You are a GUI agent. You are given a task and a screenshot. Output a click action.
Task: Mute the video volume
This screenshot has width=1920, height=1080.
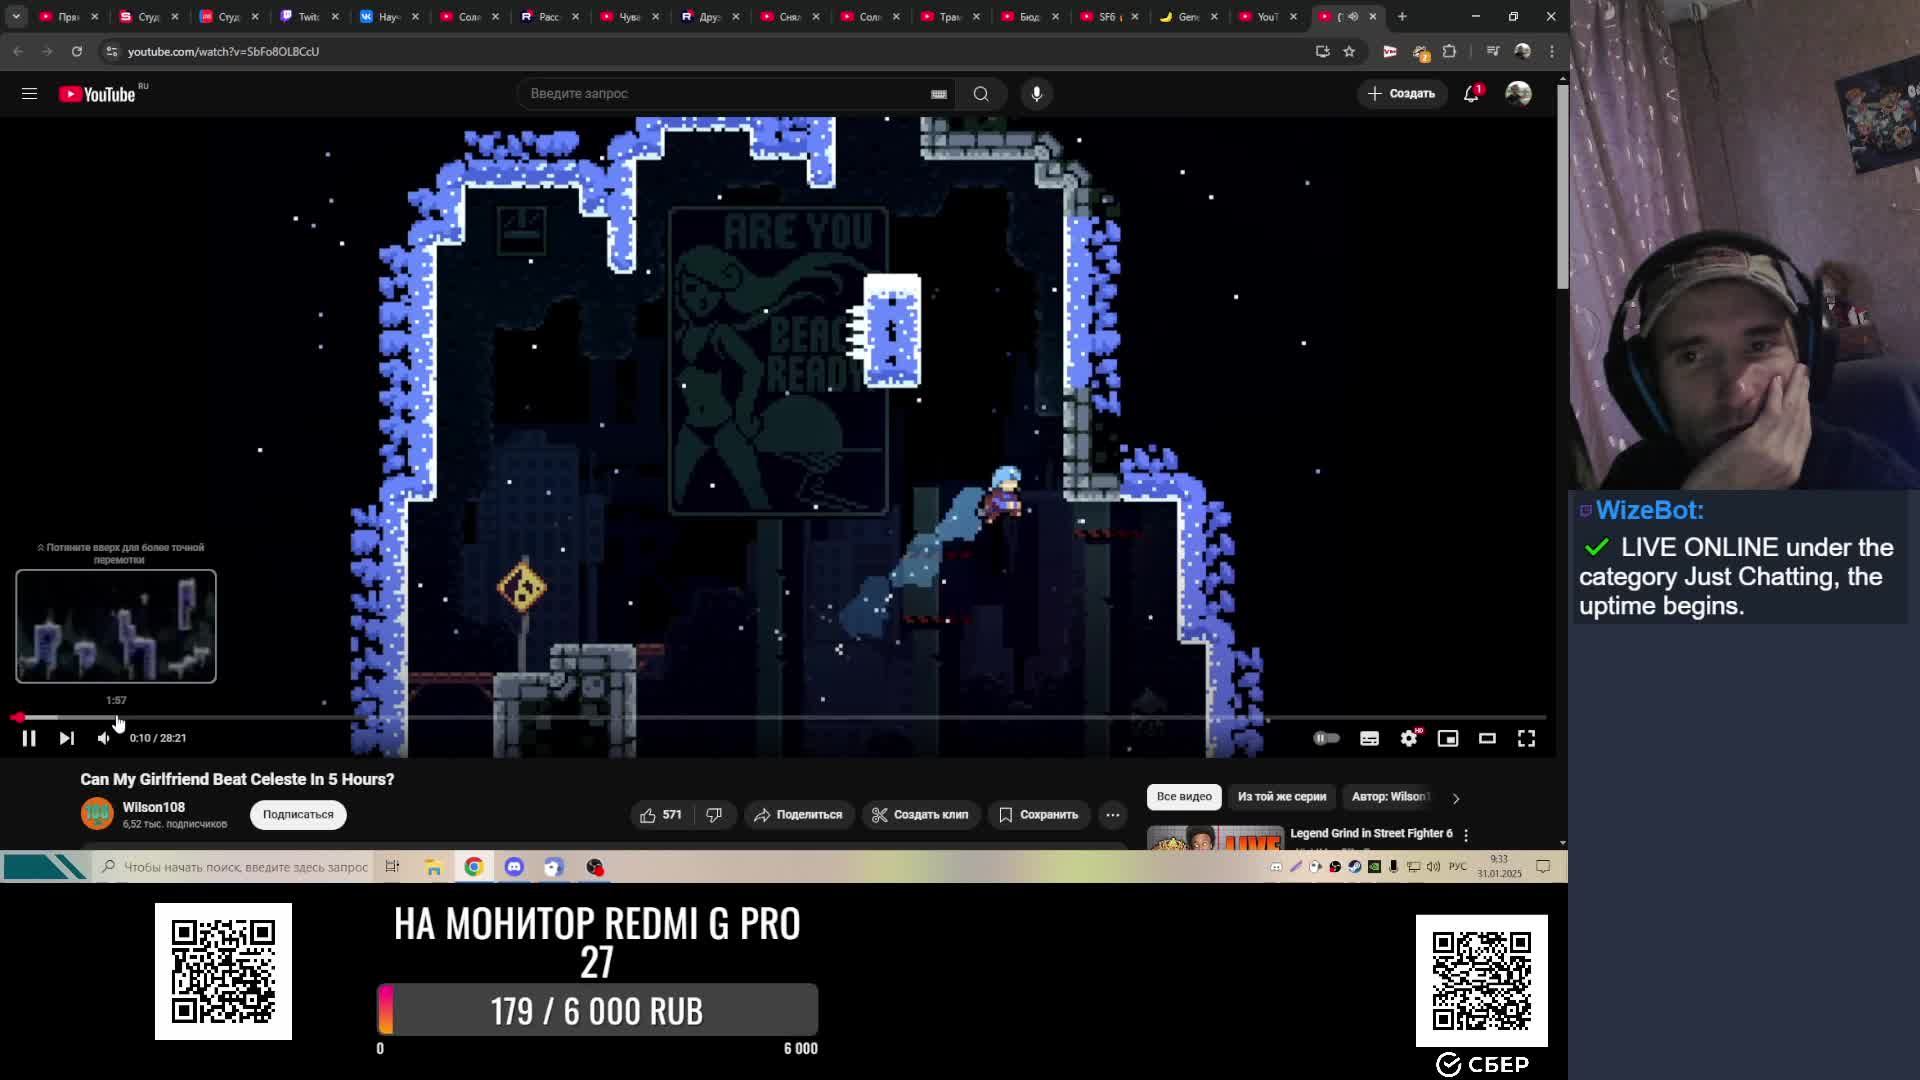tap(104, 738)
